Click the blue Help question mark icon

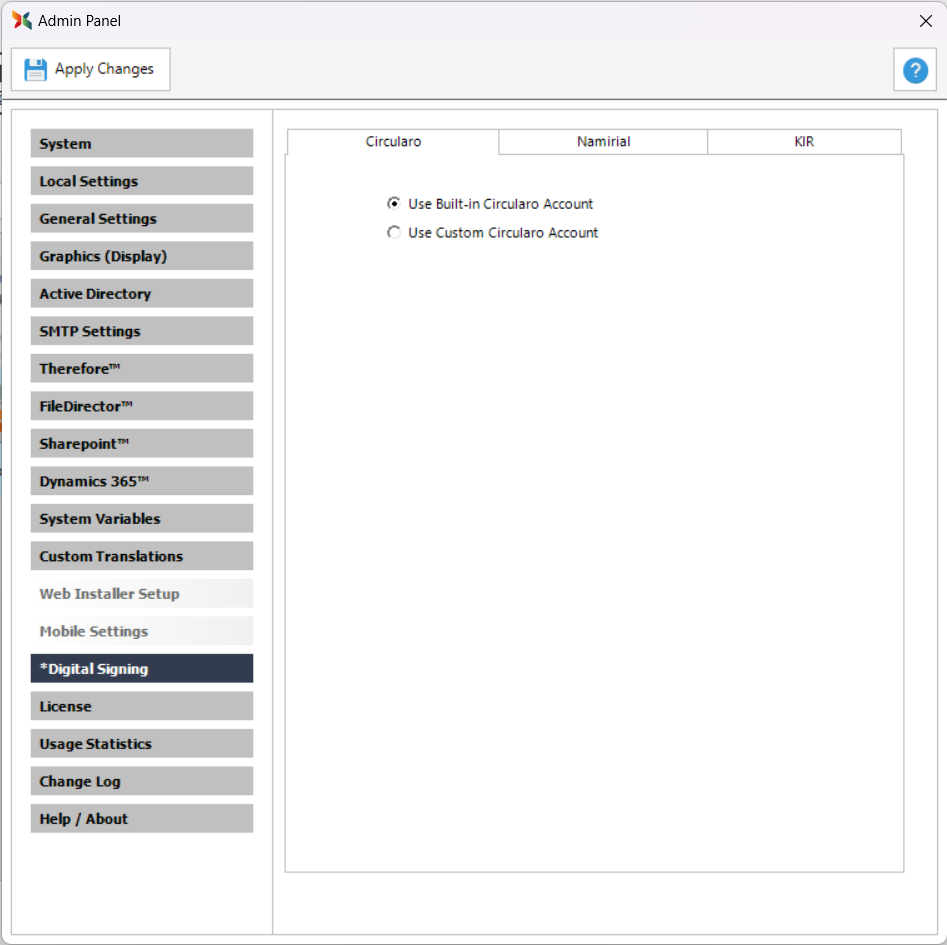click(915, 70)
